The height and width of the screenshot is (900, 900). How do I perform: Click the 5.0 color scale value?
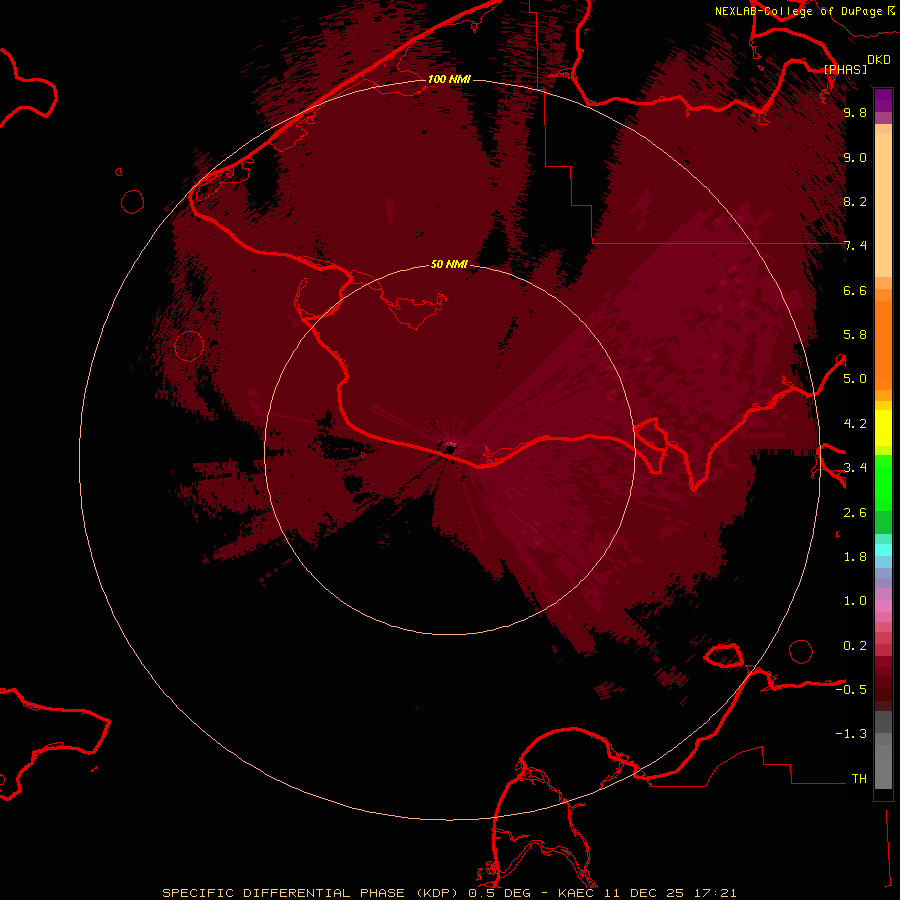pos(855,379)
